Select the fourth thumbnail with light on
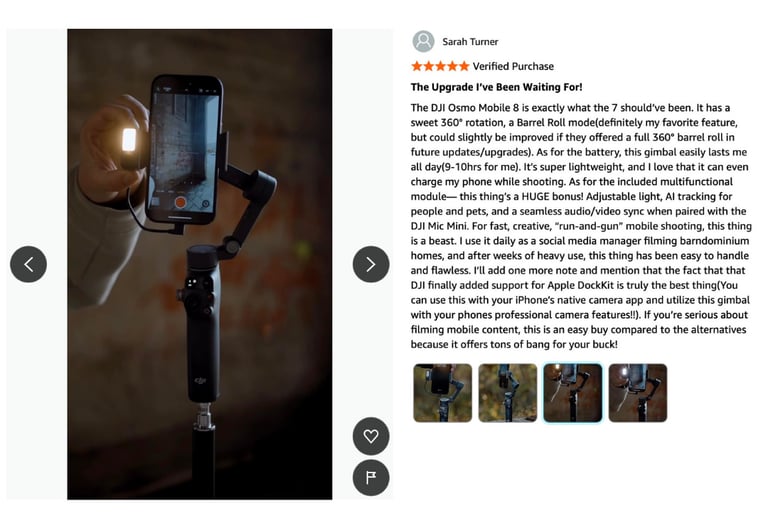Image resolution: width=768 pixels, height=525 pixels. click(638, 393)
